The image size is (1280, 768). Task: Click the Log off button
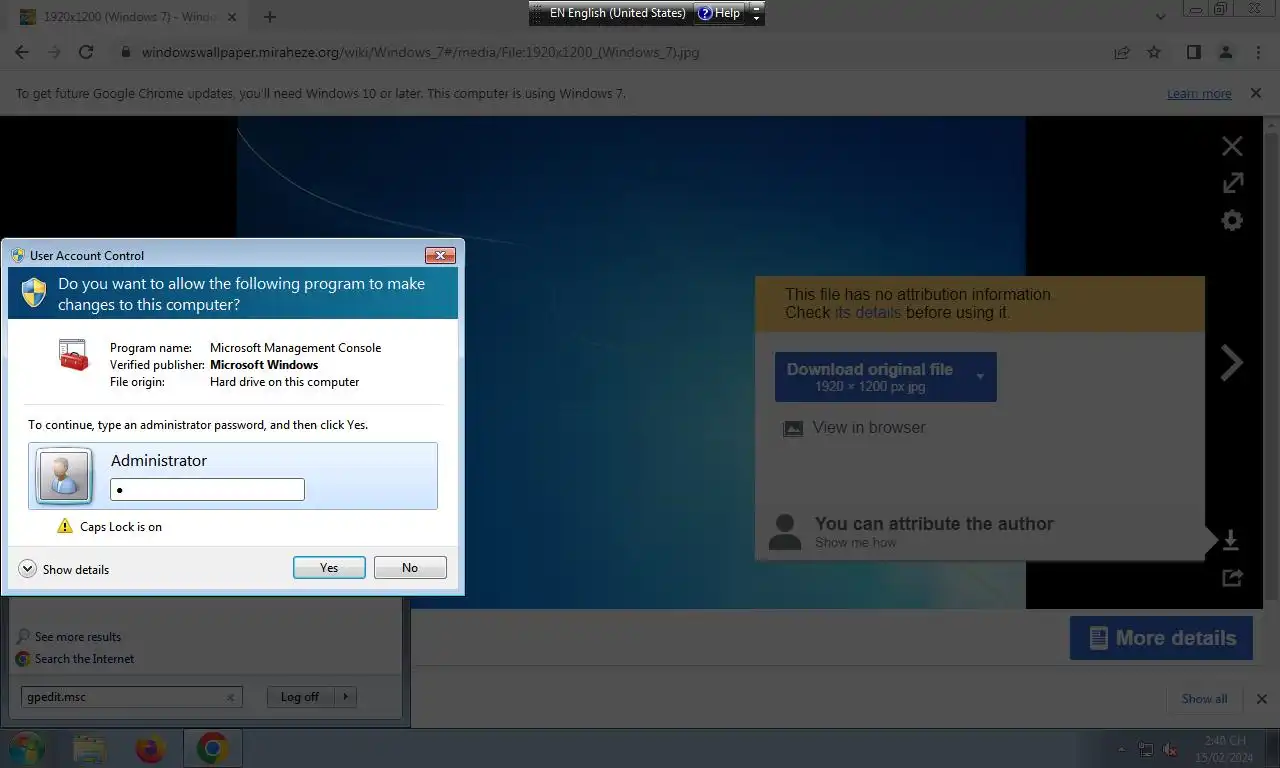tap(299, 697)
